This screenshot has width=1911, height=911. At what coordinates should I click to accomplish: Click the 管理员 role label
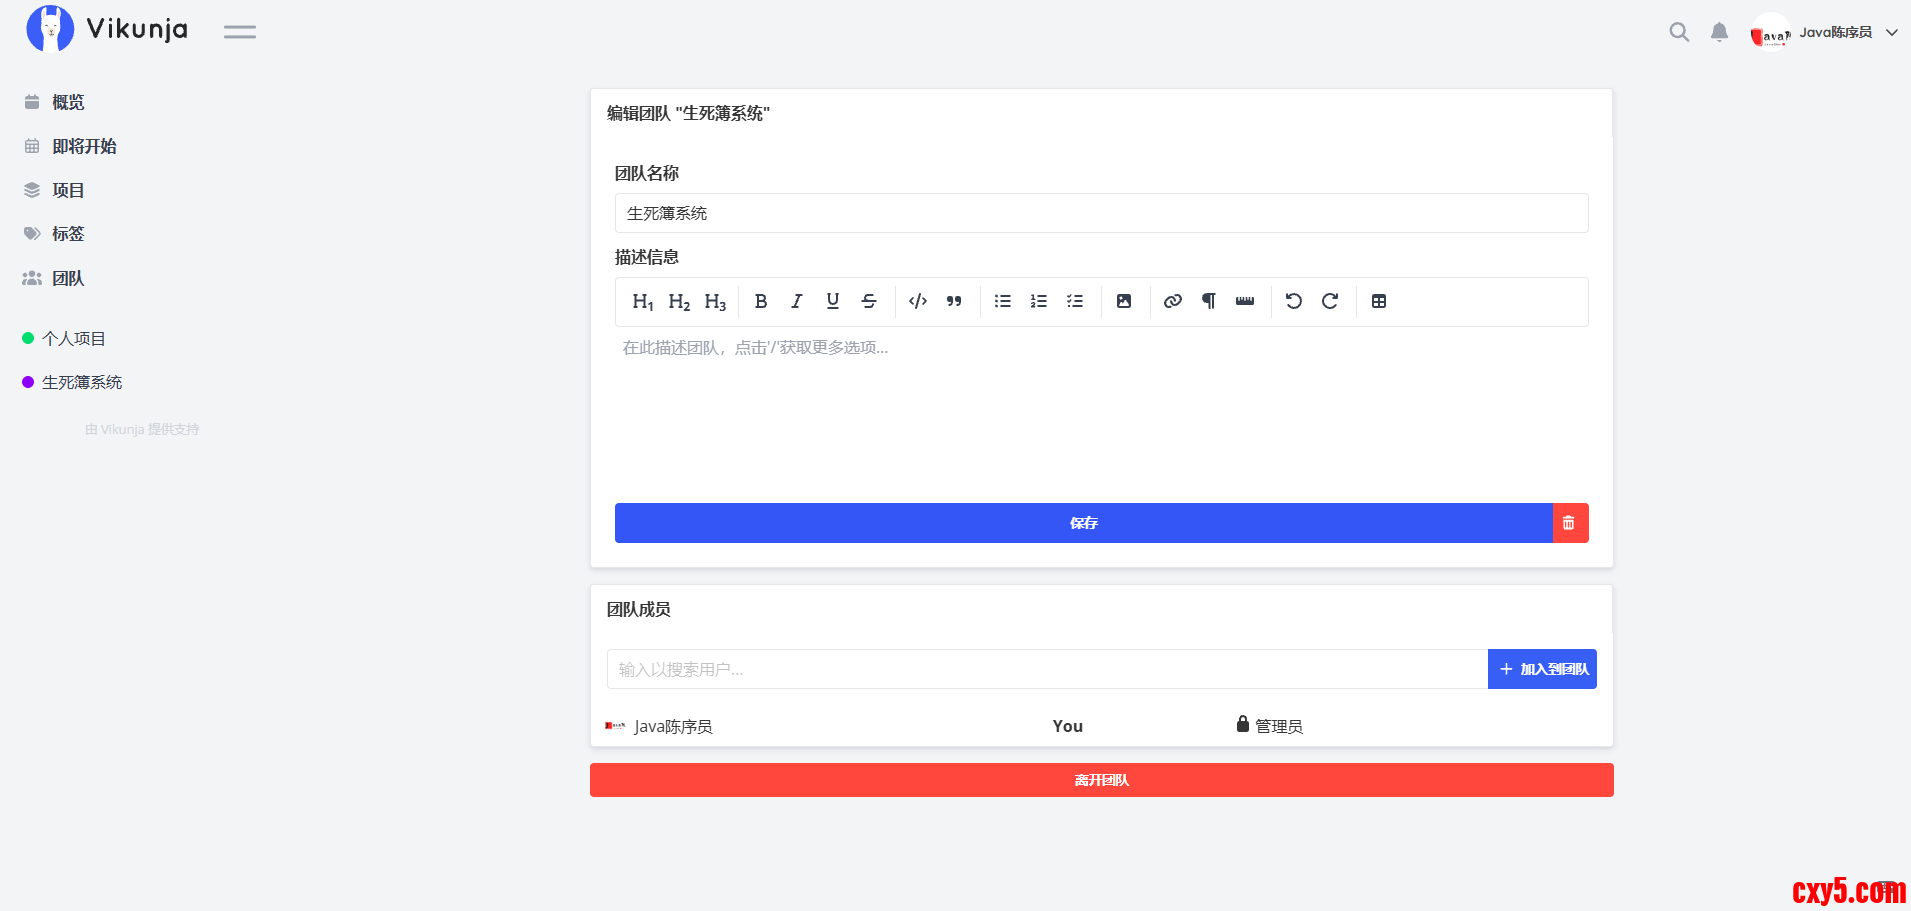click(1279, 726)
